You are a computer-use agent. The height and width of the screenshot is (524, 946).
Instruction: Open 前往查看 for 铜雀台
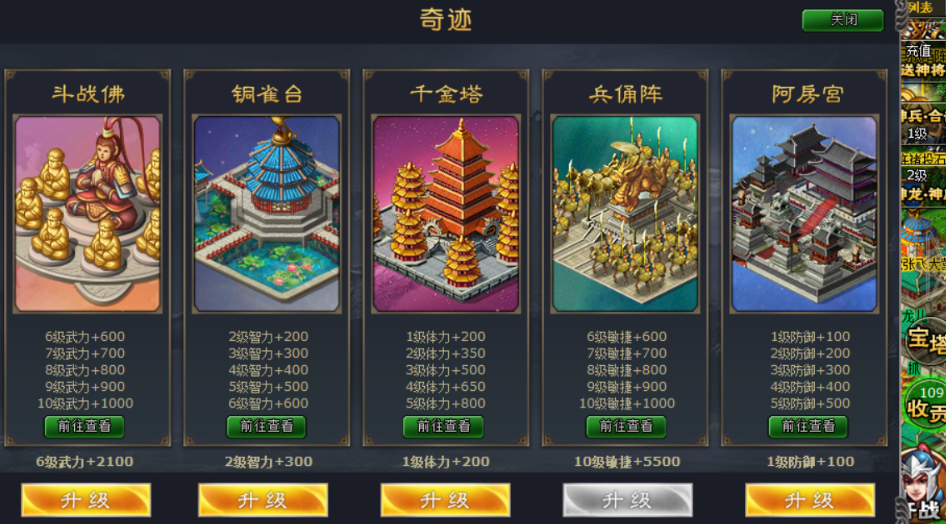267,426
